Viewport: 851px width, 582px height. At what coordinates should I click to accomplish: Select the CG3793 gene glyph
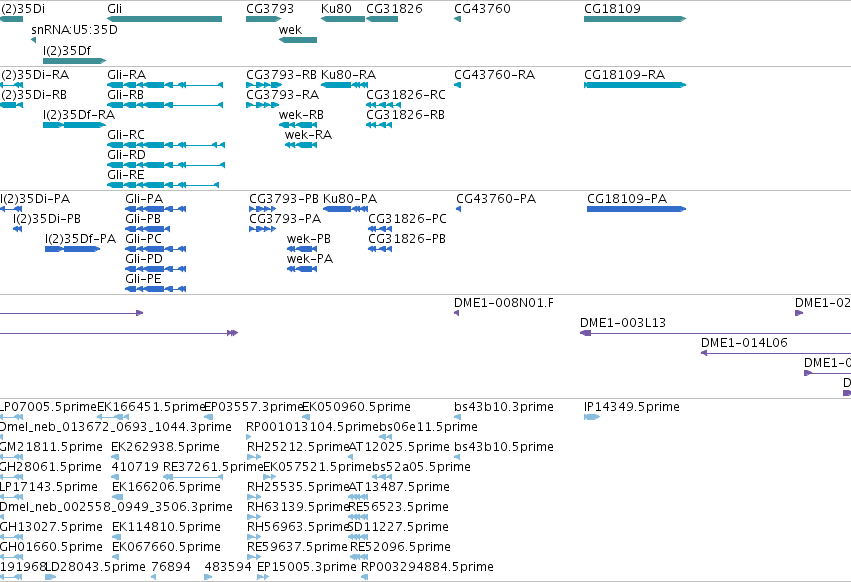[x=263, y=19]
